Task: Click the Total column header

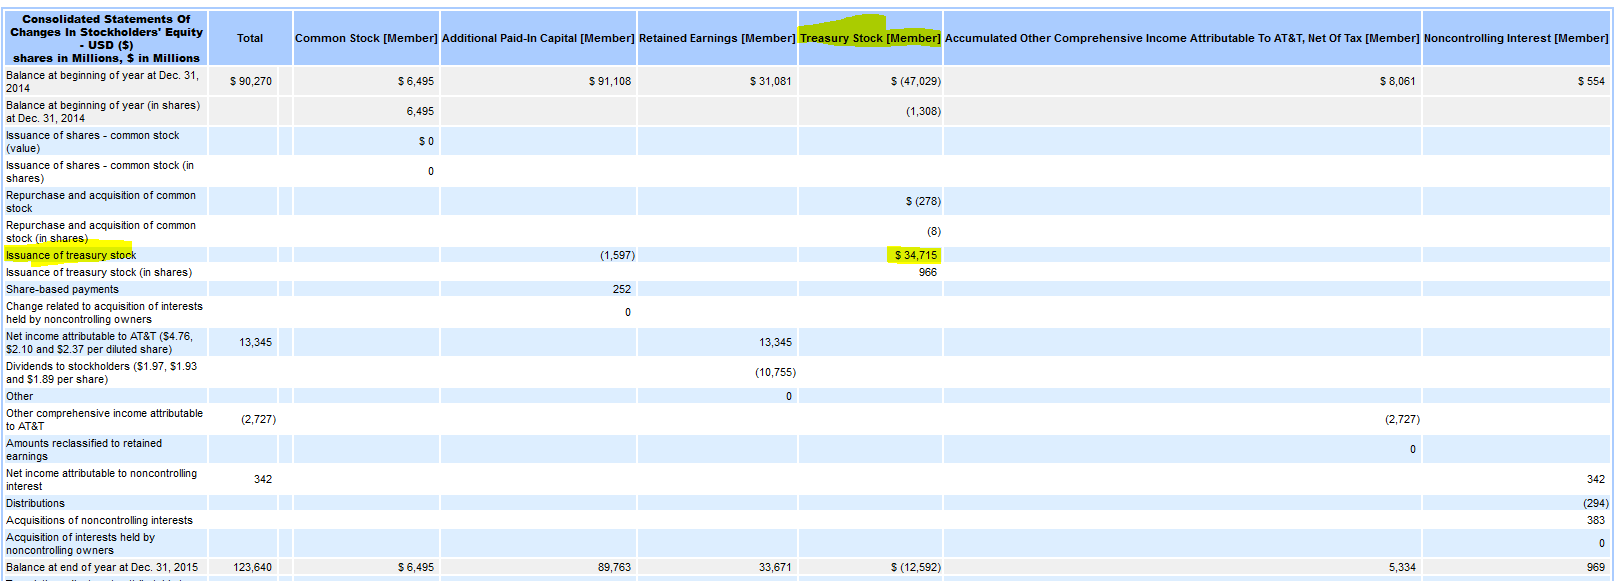Action: pos(250,38)
